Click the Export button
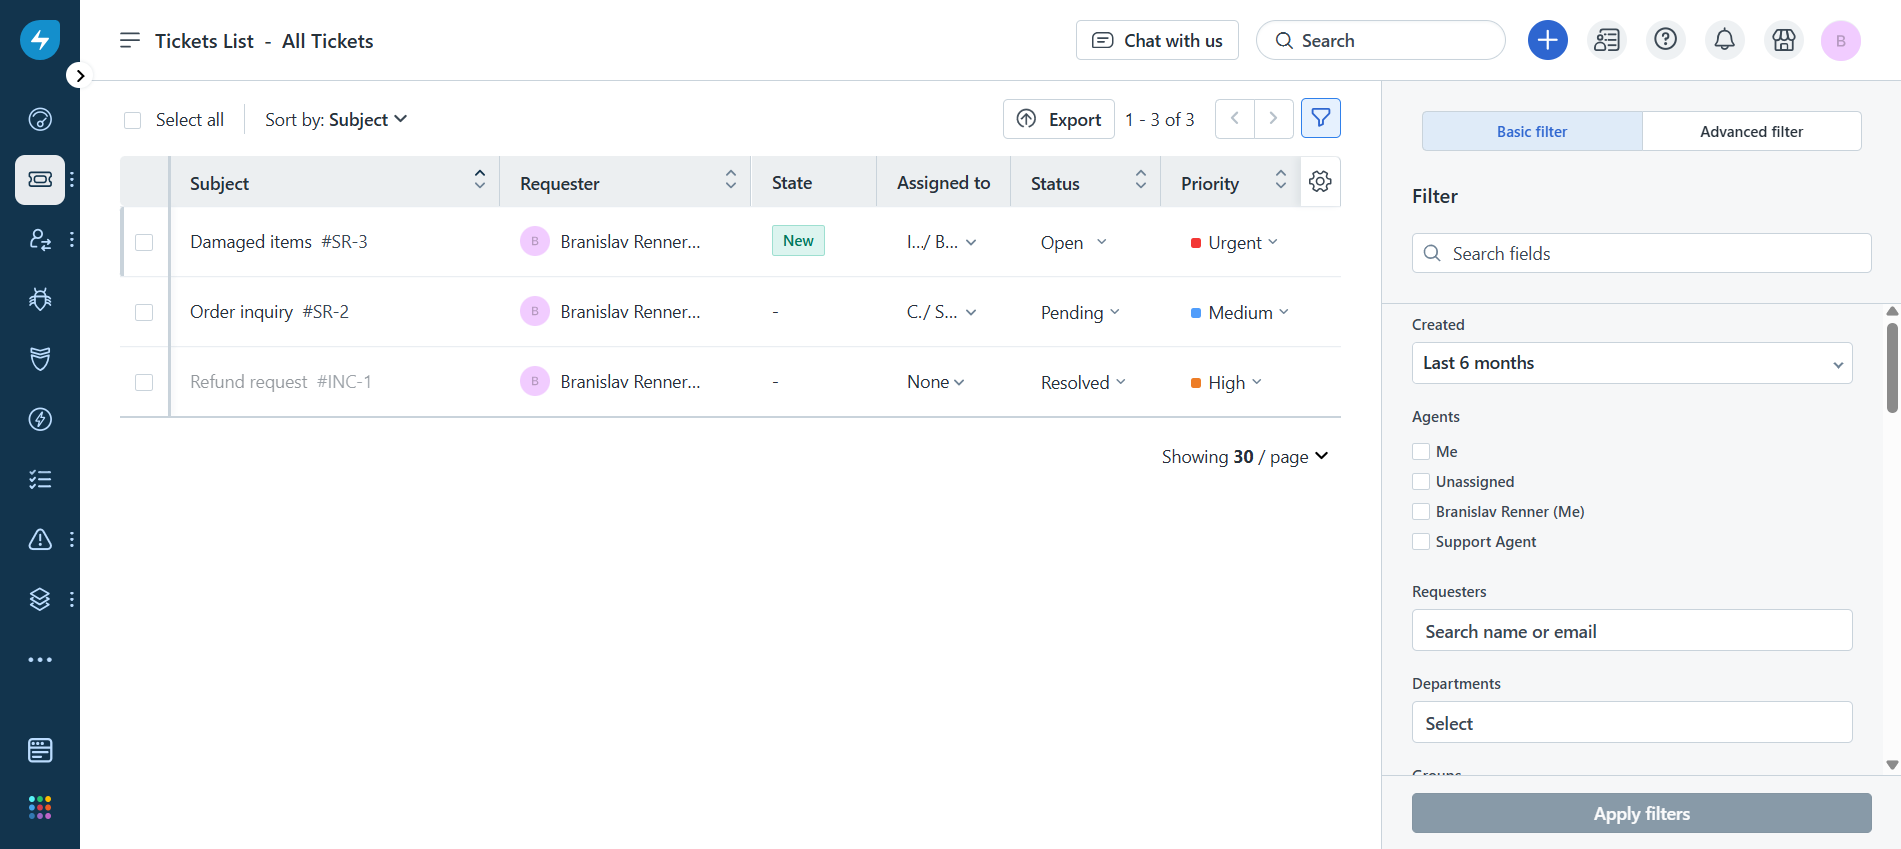Viewport: 1901px width, 849px height. (1059, 120)
